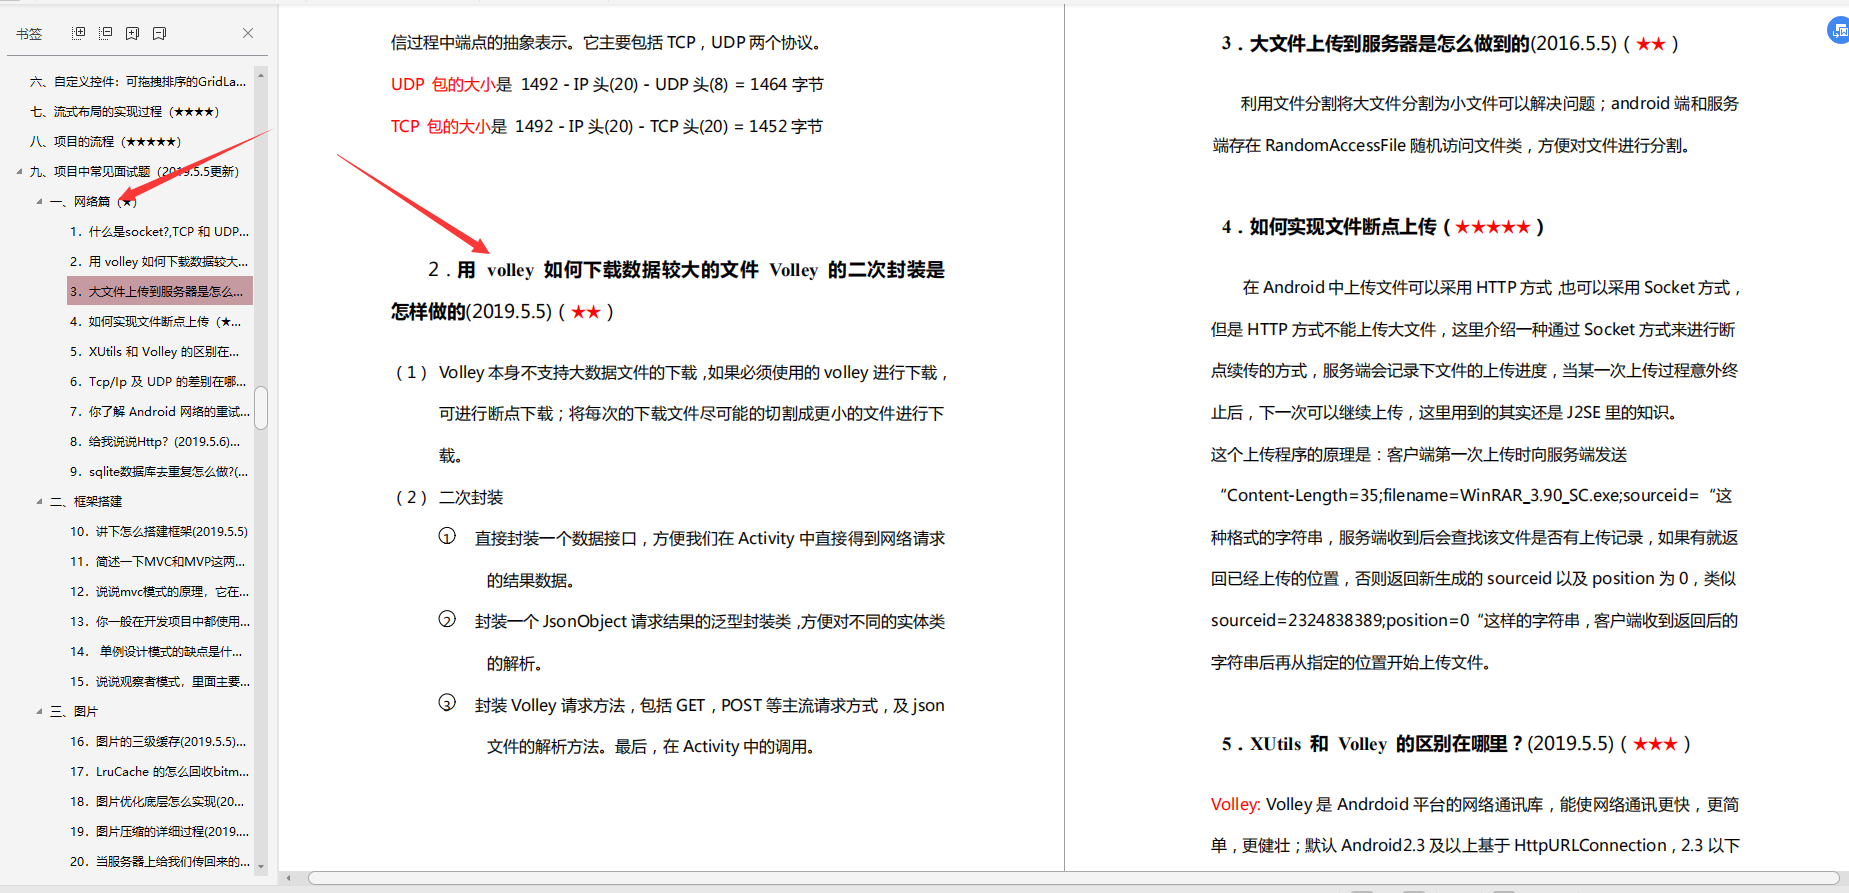Click the bookmark panel vertical scrollbar thumb
Viewport: 1849px width, 893px height.
[261, 408]
